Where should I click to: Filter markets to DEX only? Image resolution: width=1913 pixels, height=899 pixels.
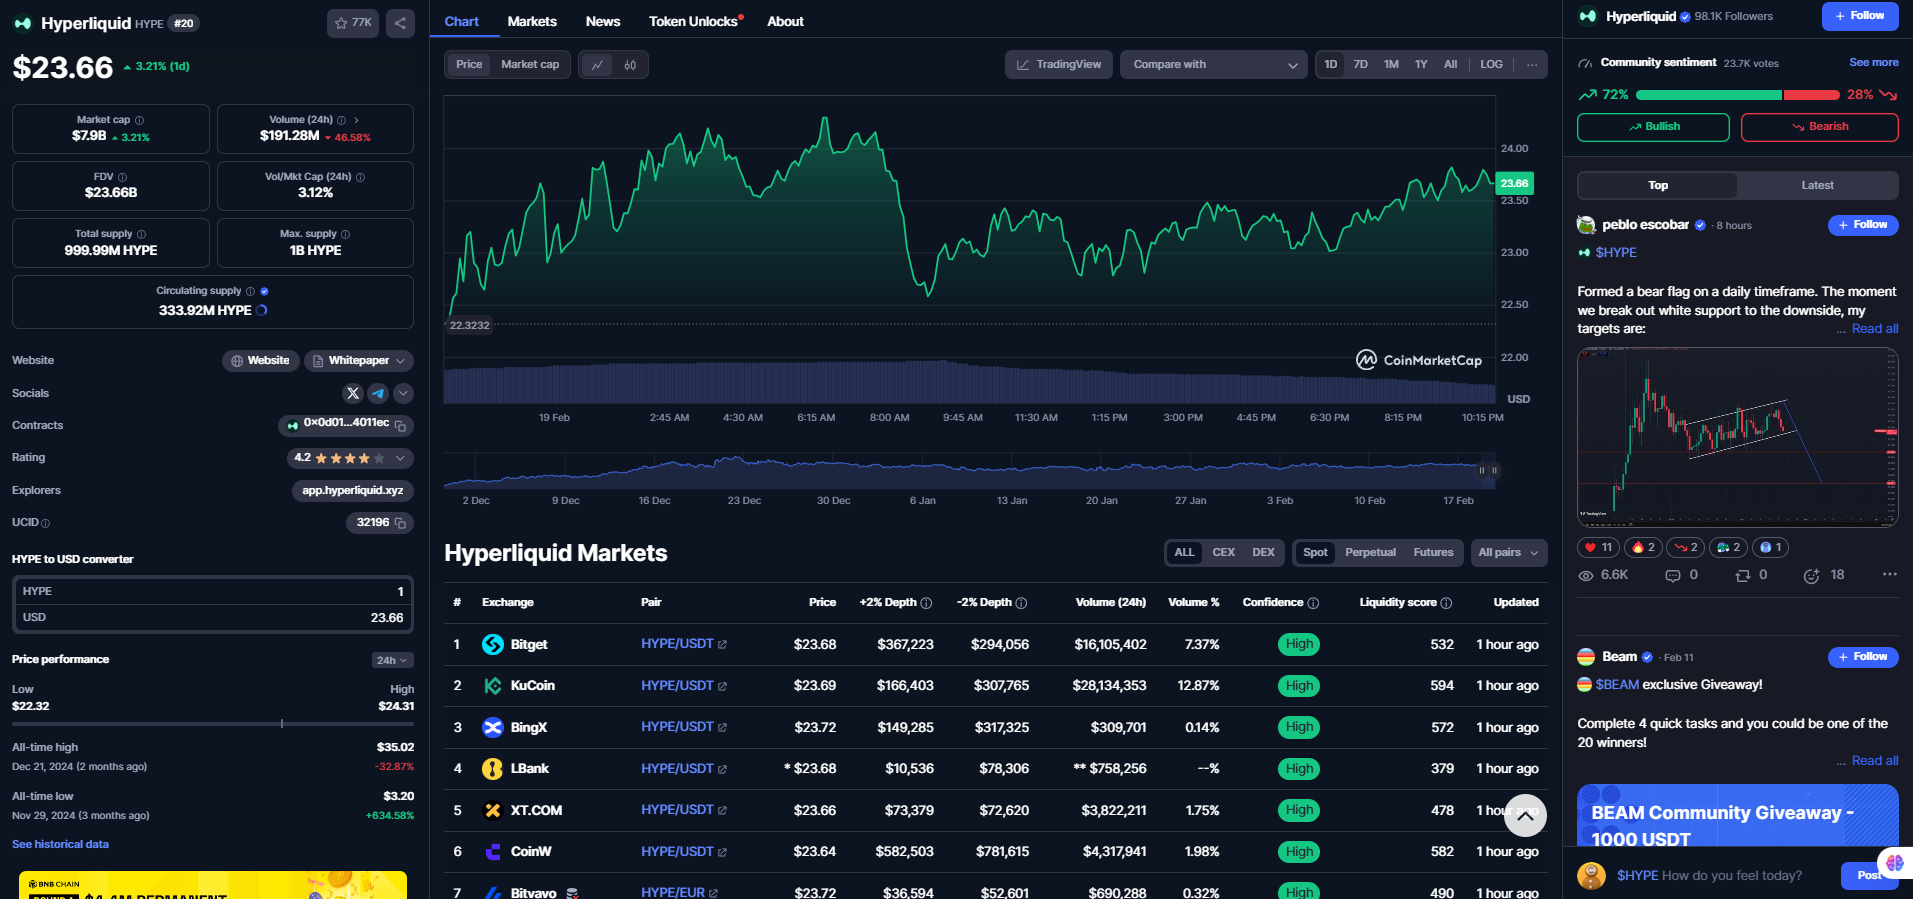pos(1263,552)
